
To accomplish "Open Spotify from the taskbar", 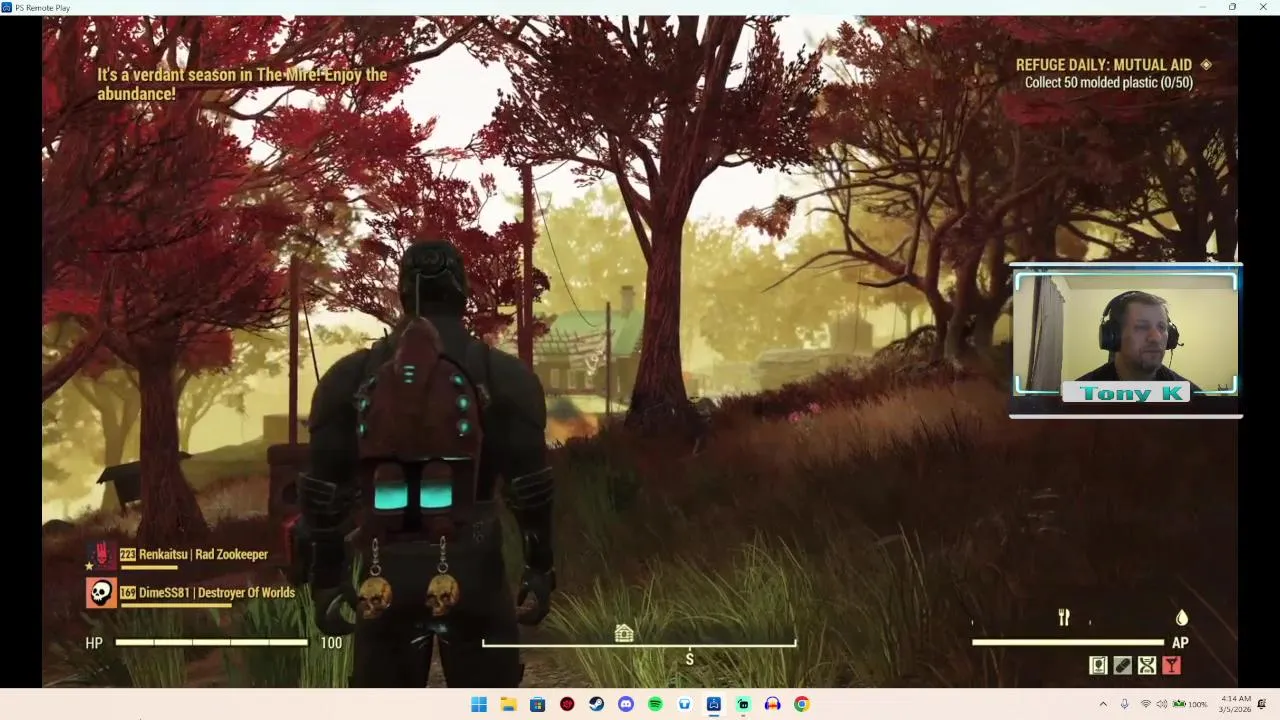I will pyautogui.click(x=655, y=704).
